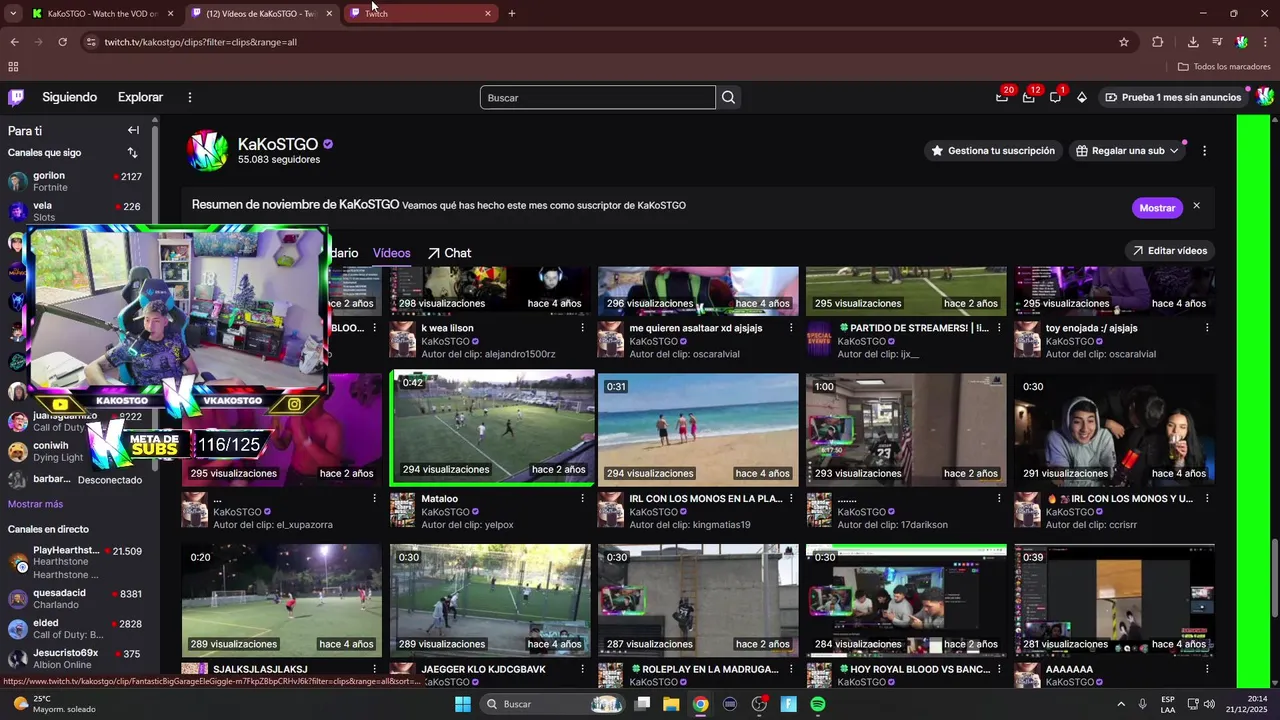
Task: Switch to the KaKoSTGO Watch the VOD tab
Action: point(103,13)
